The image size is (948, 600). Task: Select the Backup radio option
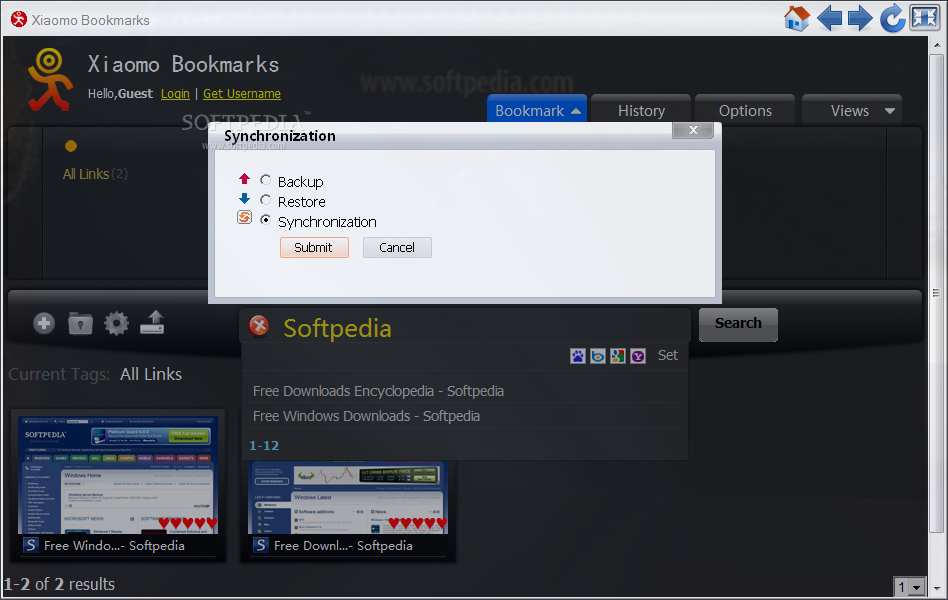265,180
